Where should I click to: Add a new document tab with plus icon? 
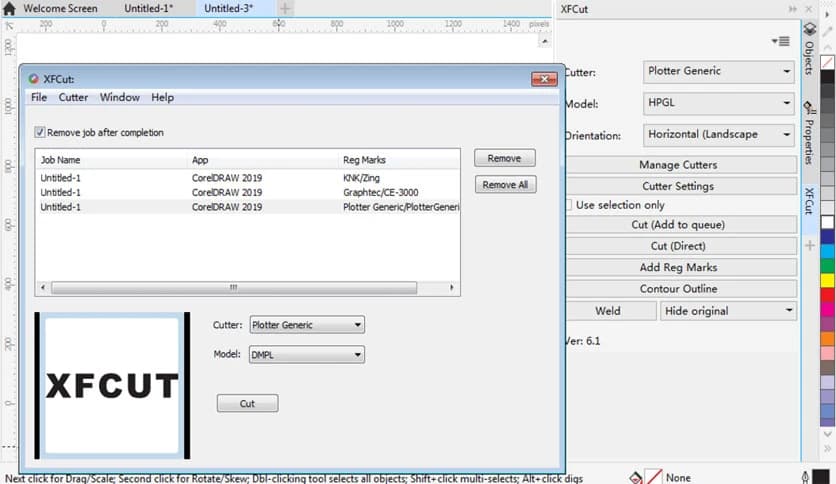tap(284, 8)
